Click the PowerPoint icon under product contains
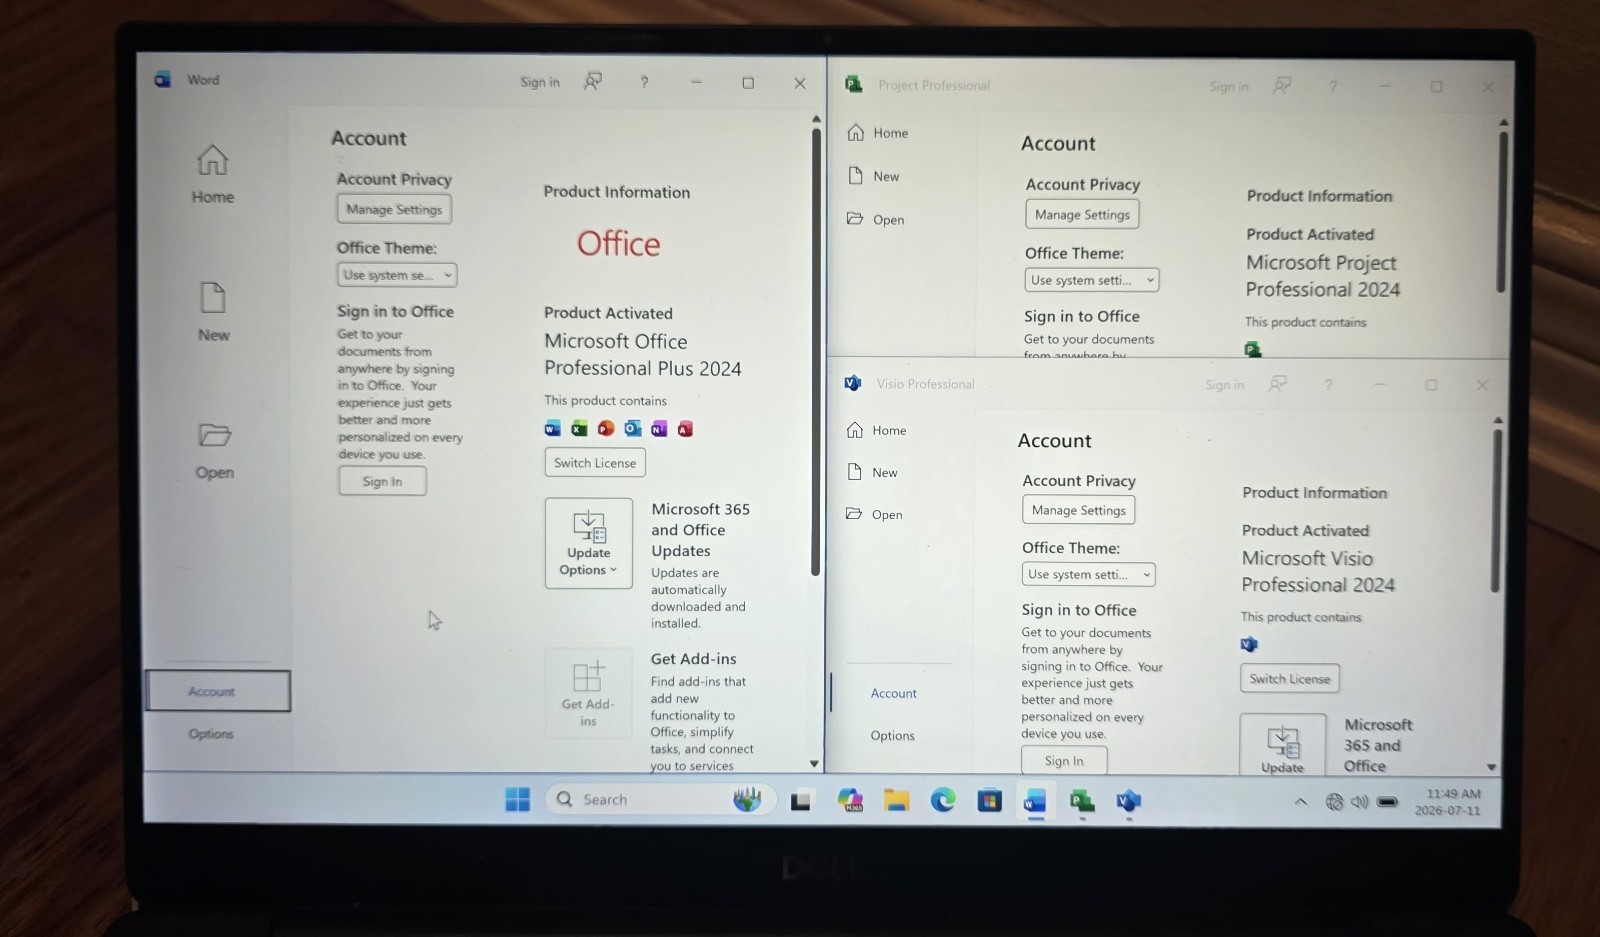This screenshot has height=937, width=1600. 606,429
